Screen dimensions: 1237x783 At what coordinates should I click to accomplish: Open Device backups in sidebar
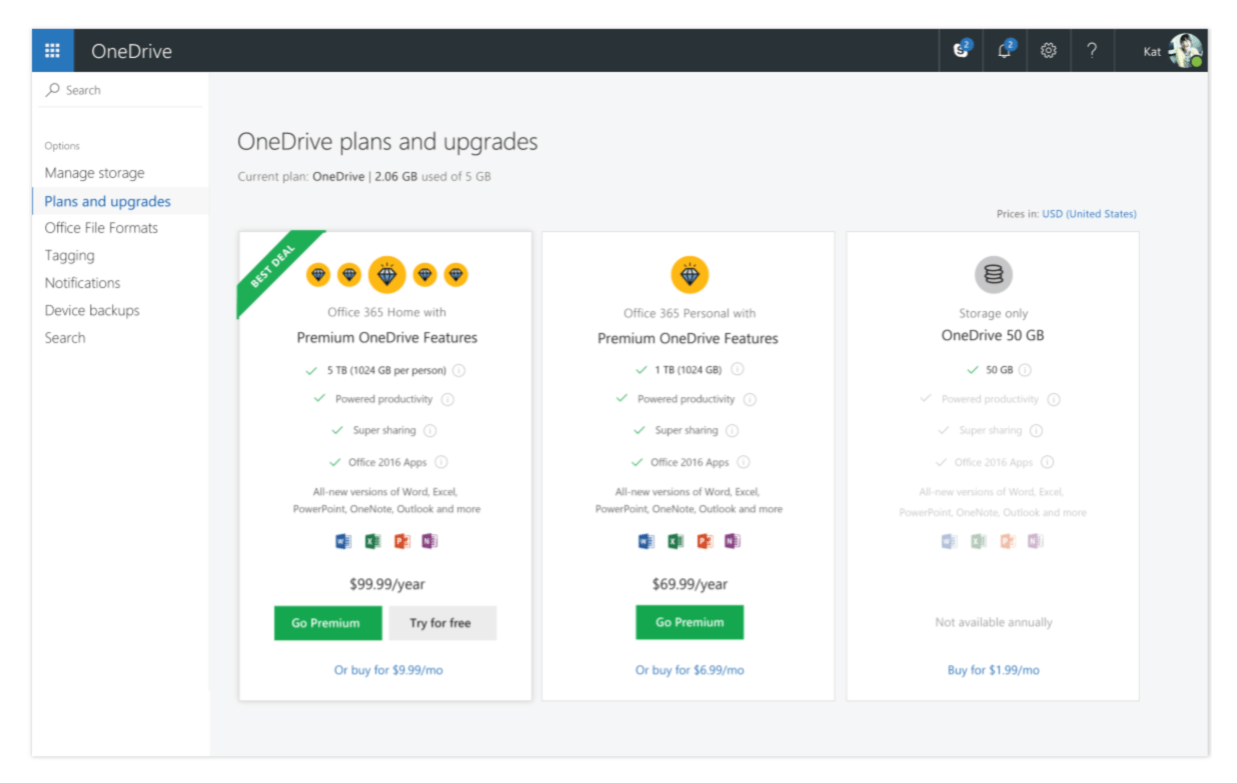[x=92, y=310]
